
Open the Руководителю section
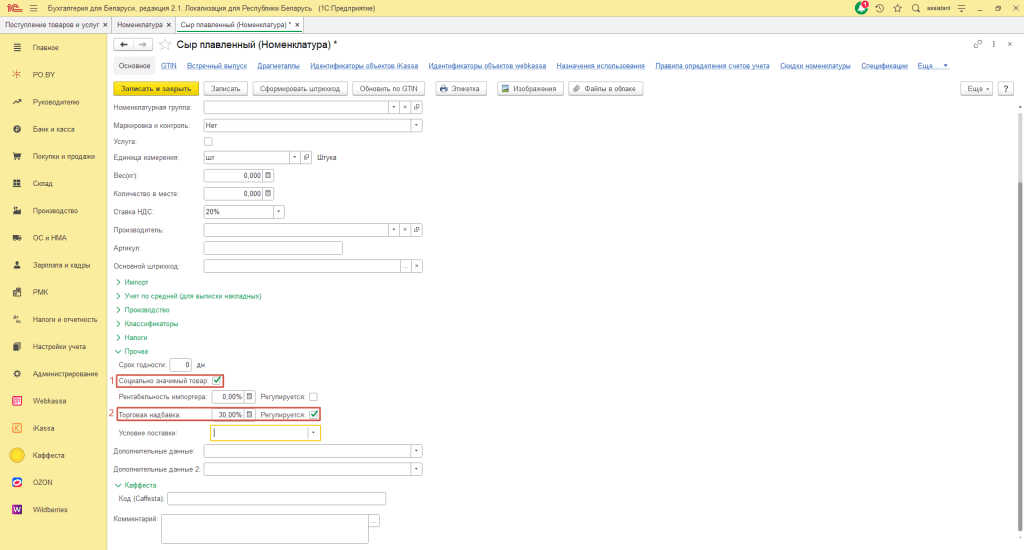56,102
